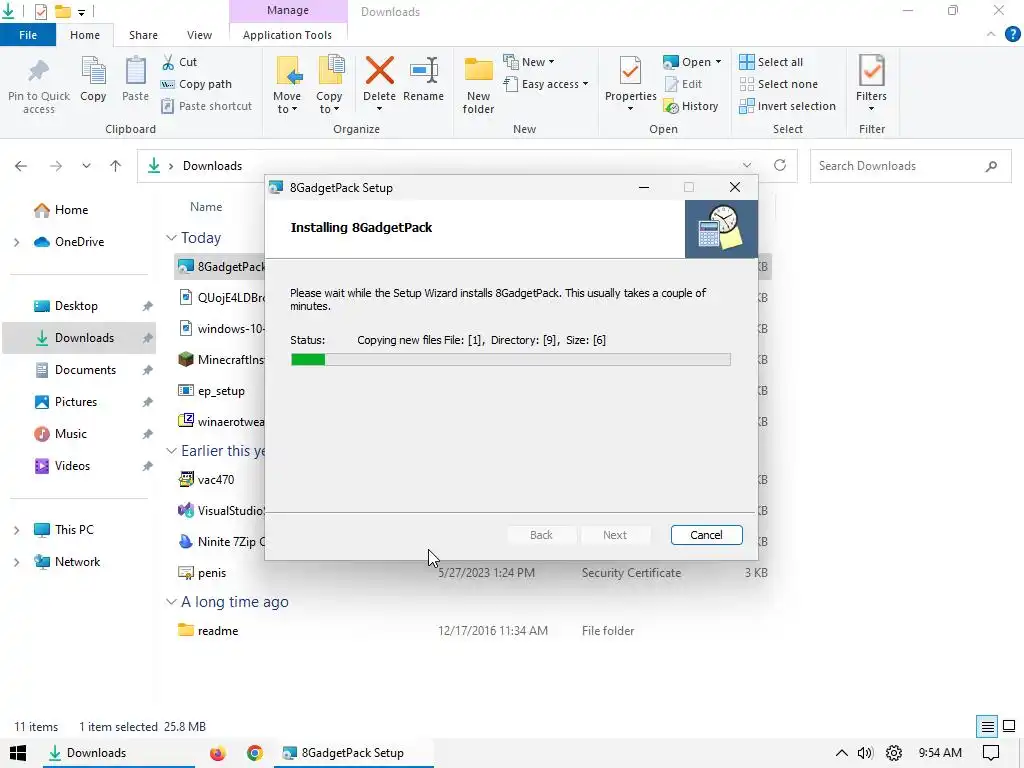Open Firefox from the taskbar
Viewport: 1024px width, 768px height.
[217, 753]
